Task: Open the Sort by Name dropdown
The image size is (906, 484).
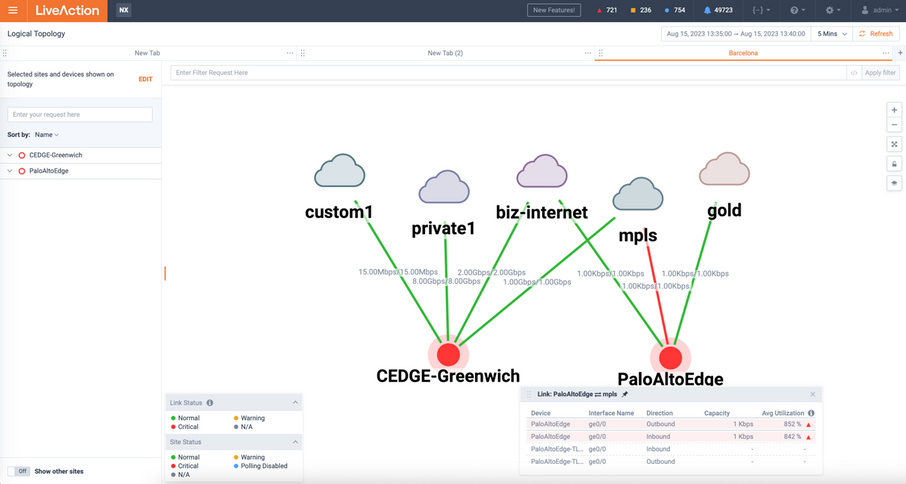Action: tap(47, 135)
